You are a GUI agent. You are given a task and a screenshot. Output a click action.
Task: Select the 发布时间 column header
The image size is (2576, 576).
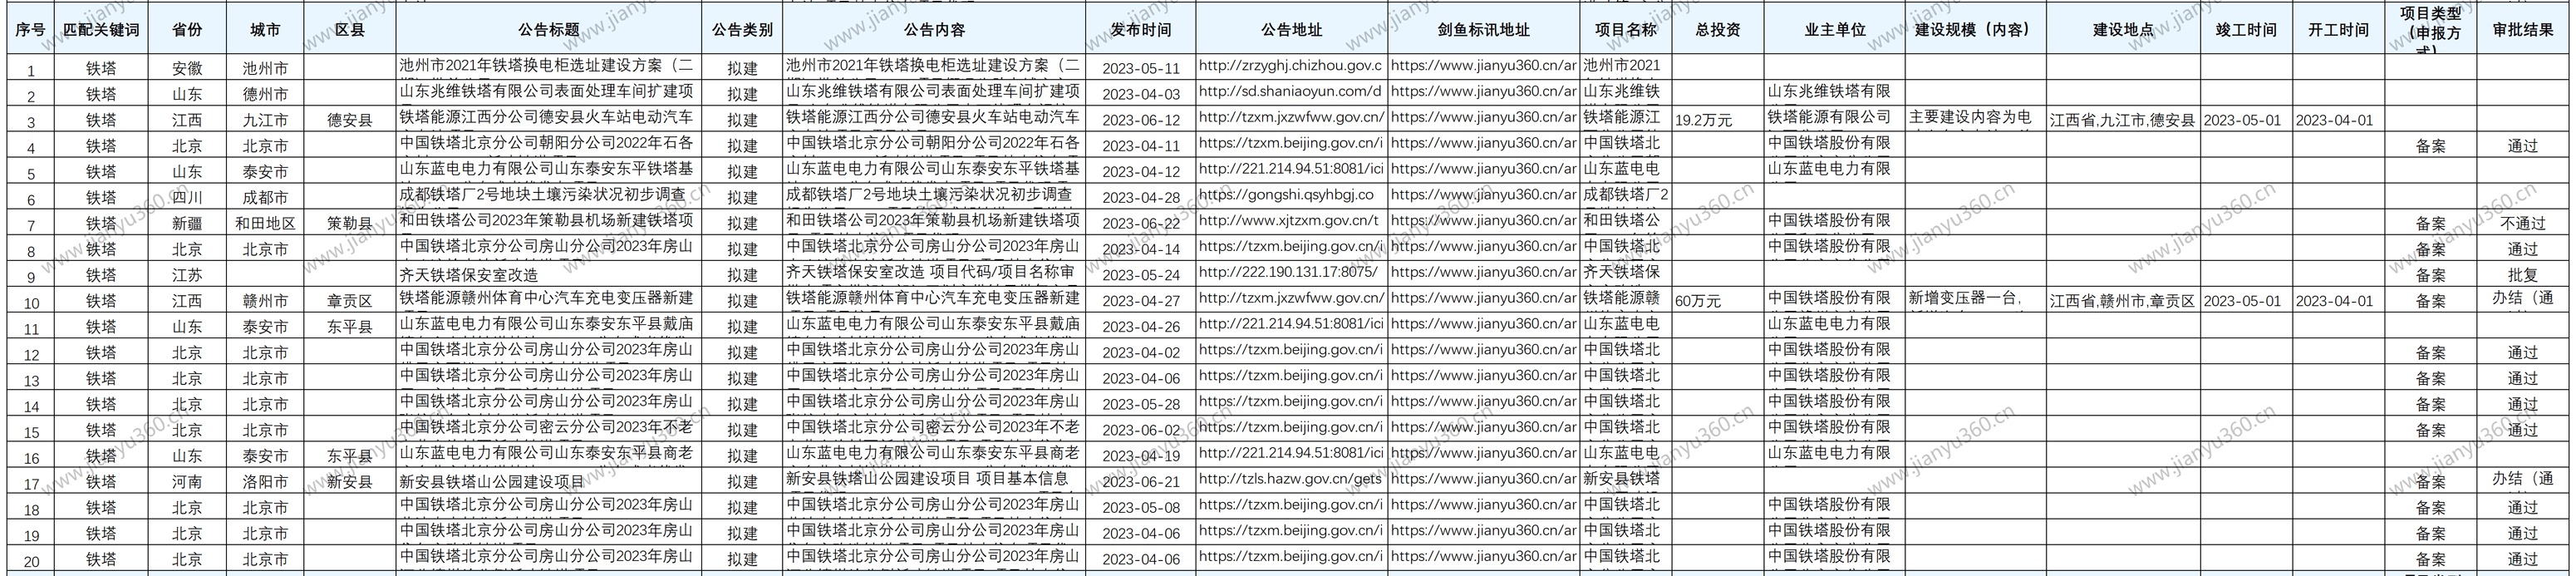1140,30
